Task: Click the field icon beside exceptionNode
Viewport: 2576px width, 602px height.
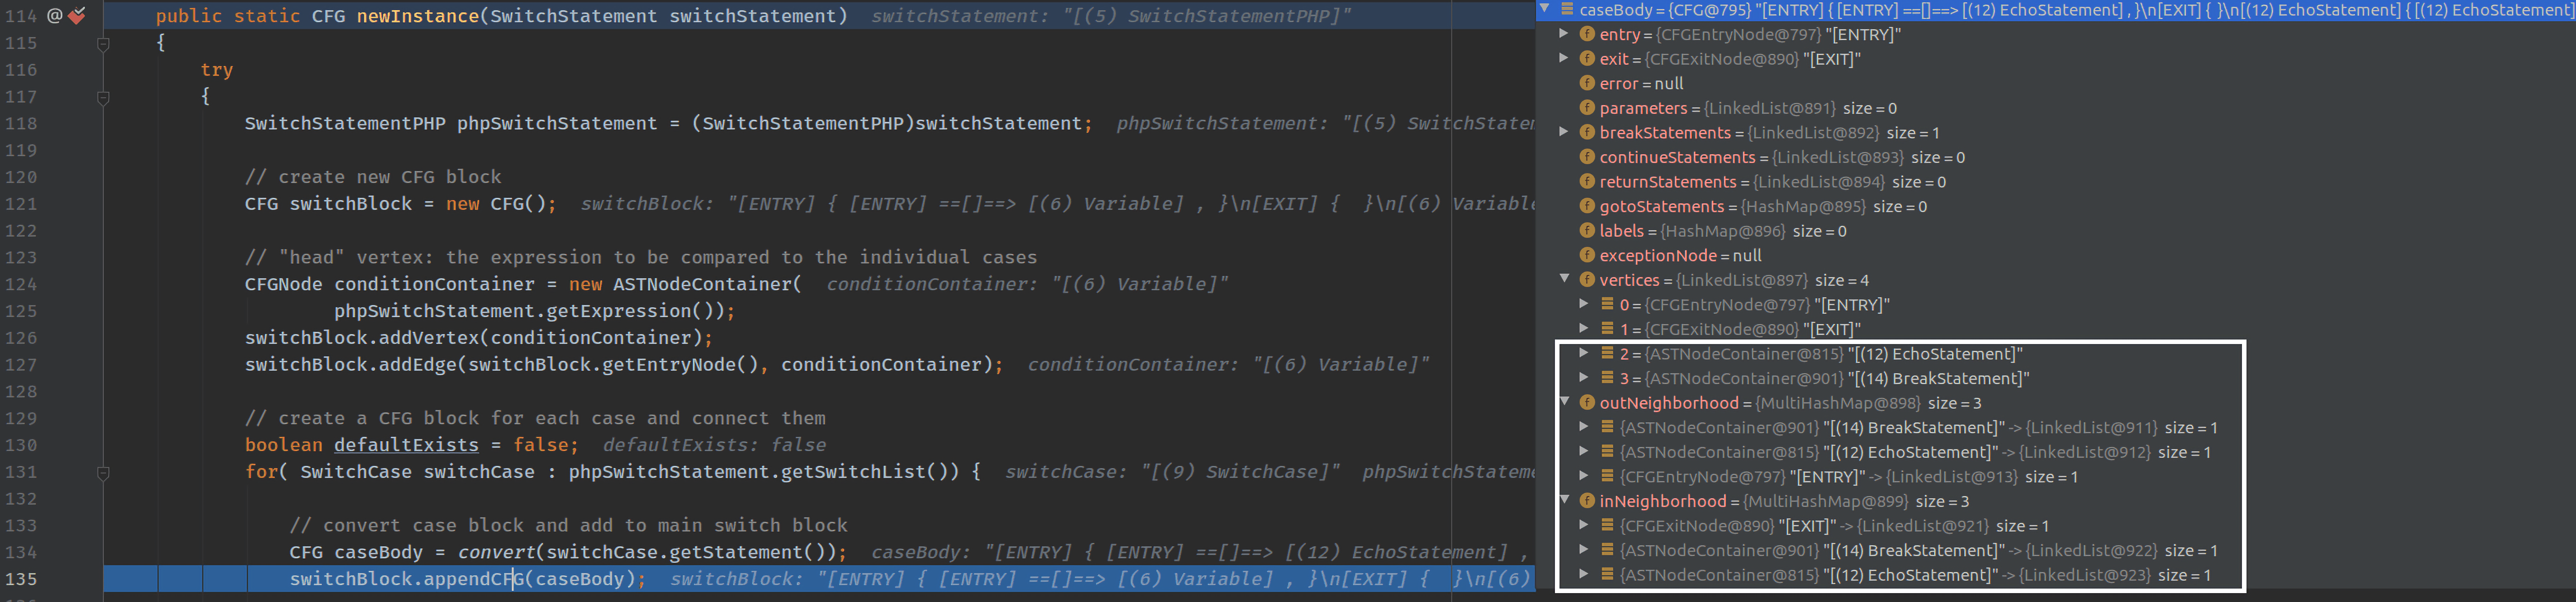Action: [1586, 255]
